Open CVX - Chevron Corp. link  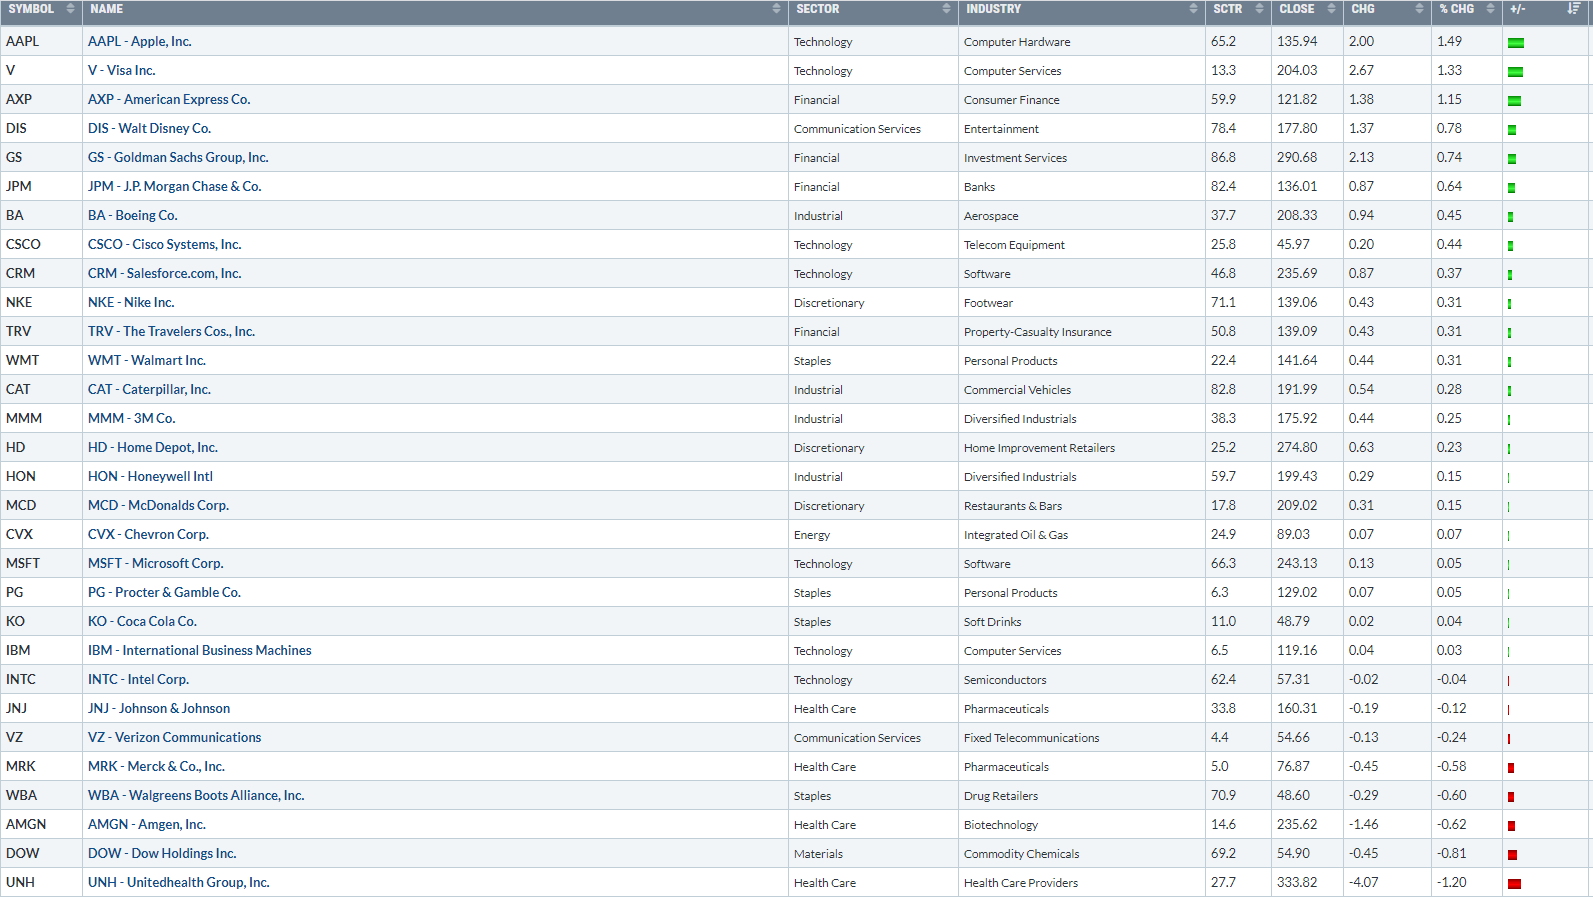point(148,534)
